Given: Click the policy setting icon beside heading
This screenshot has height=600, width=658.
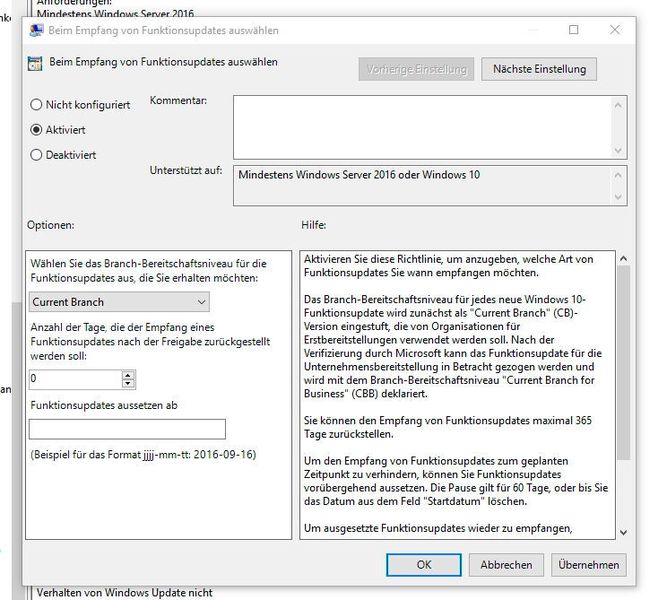Looking at the screenshot, I should [x=35, y=63].
